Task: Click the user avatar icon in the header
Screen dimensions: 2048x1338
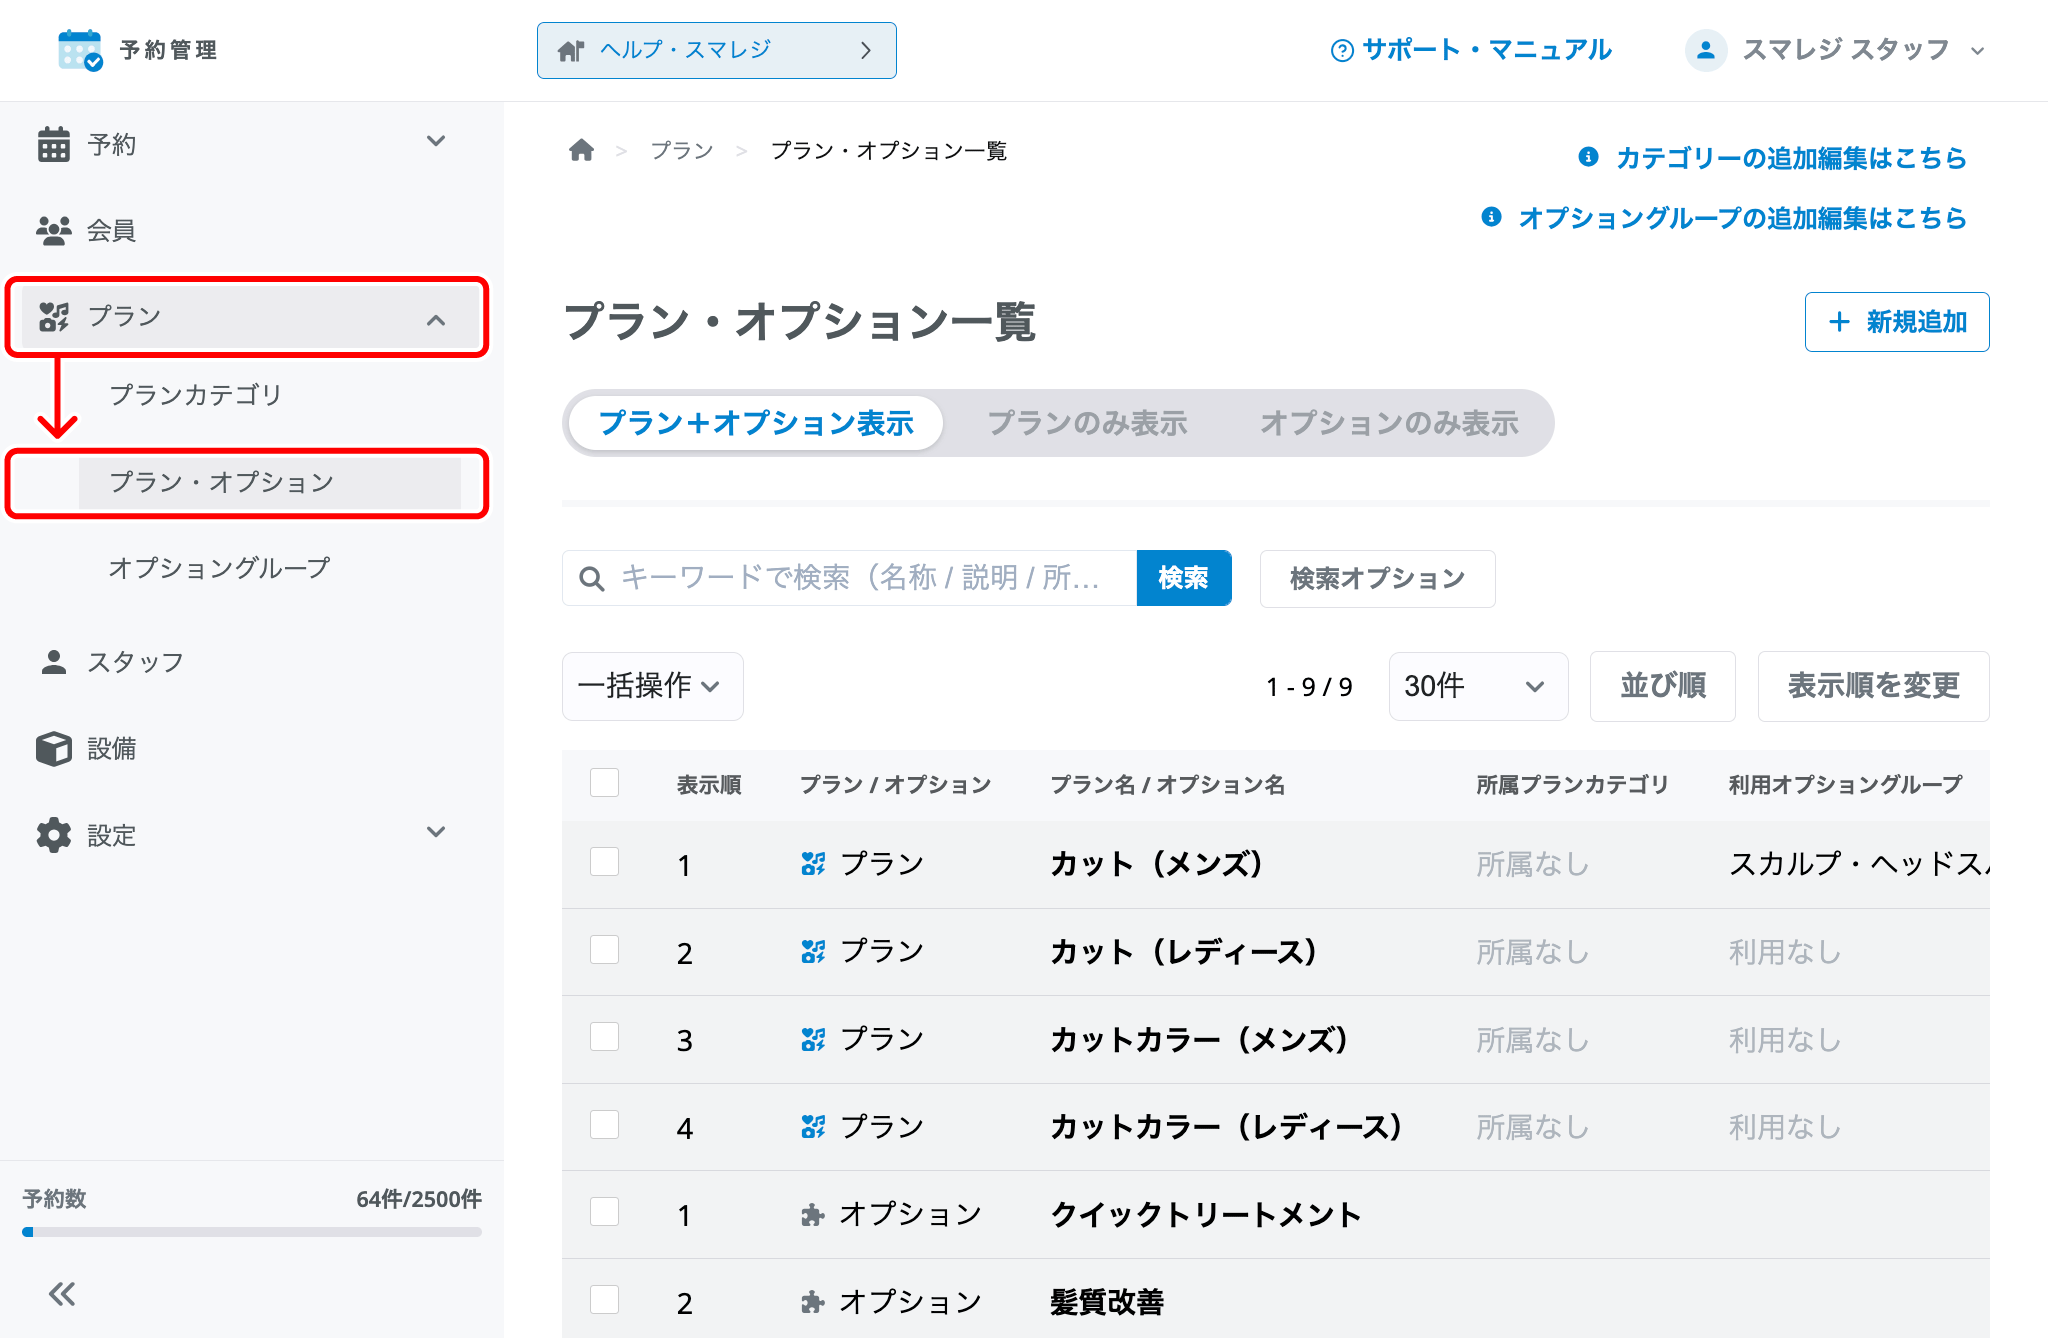Action: point(1706,50)
